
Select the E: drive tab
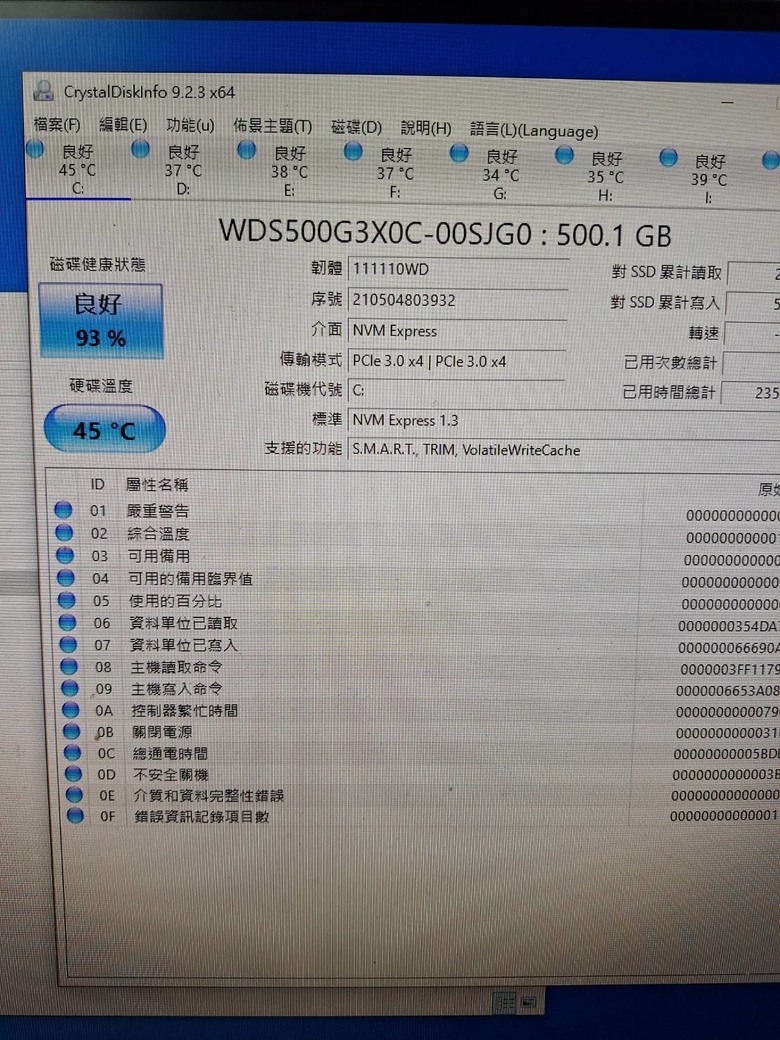(x=289, y=172)
